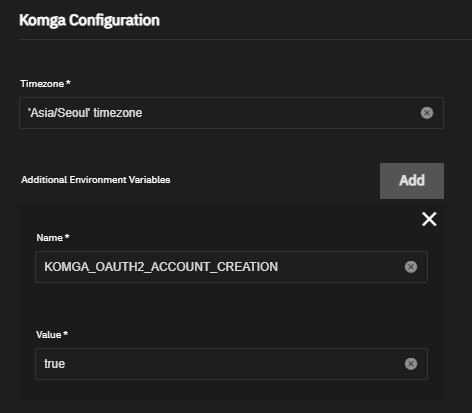This screenshot has height=413, width=472.
Task: Focus the environment variable Name input
Action: point(231,267)
